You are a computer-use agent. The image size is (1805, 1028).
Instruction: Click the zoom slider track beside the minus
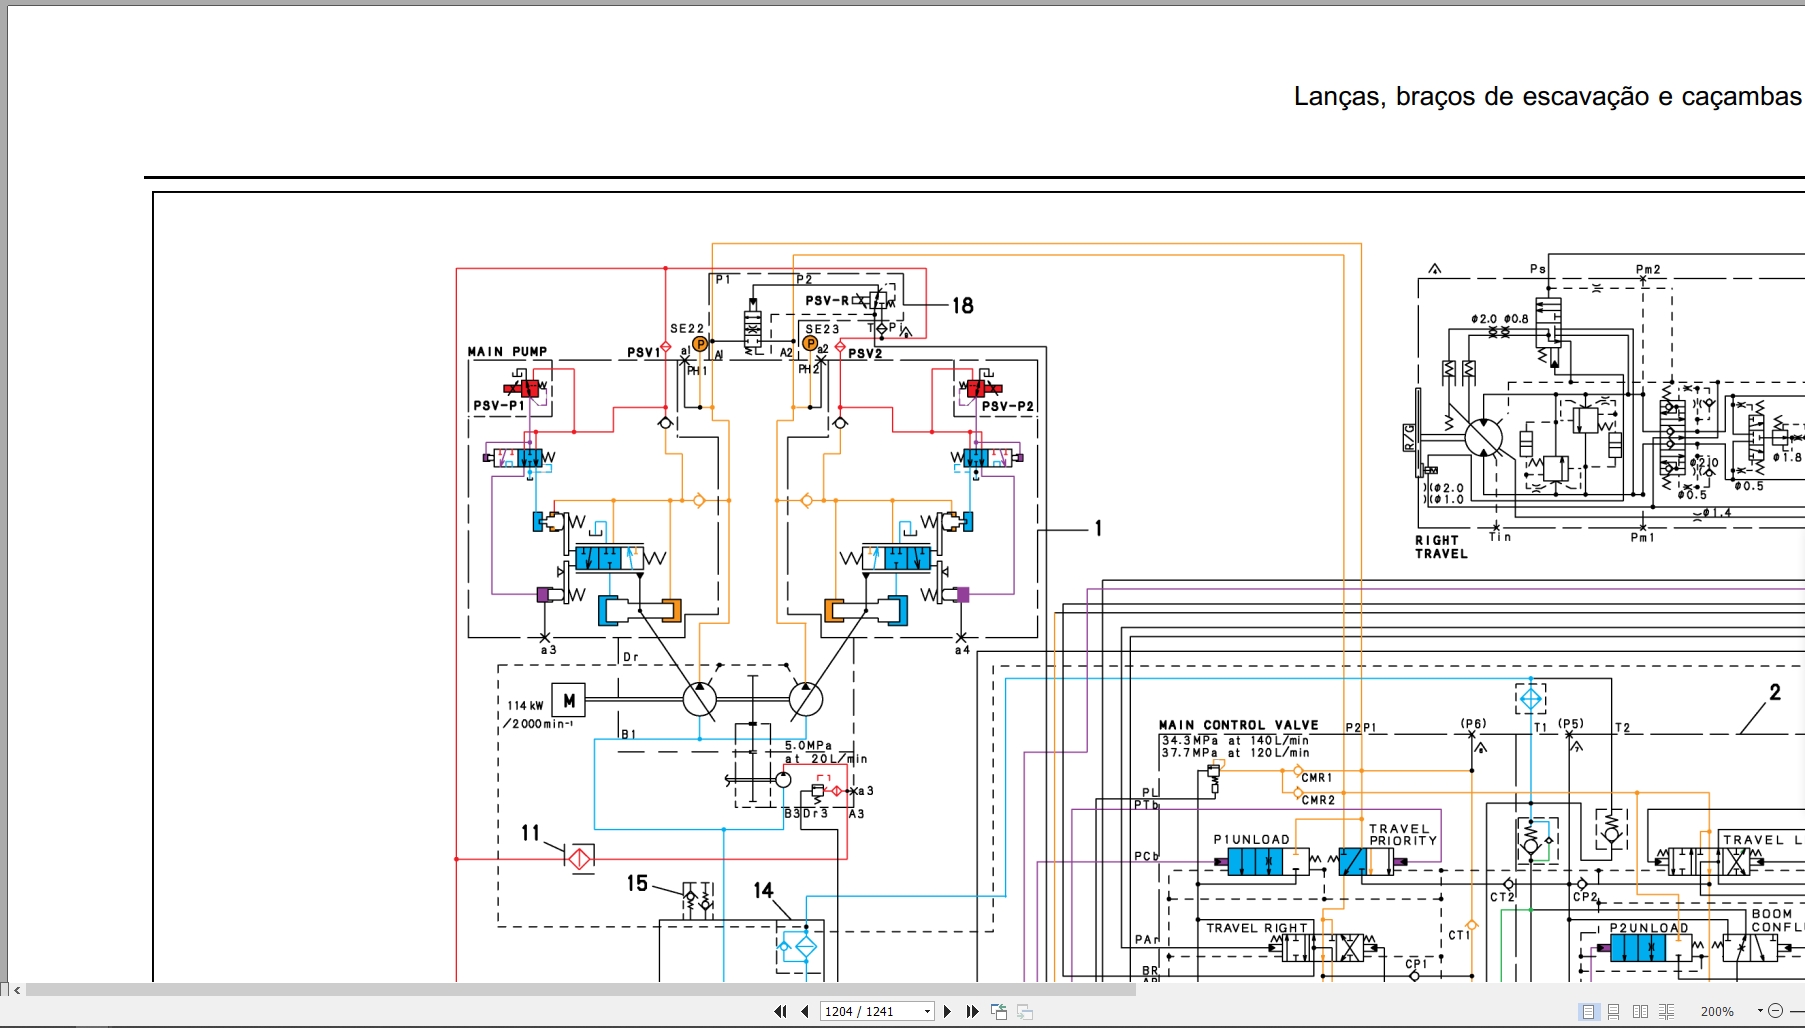pos(1796,1011)
